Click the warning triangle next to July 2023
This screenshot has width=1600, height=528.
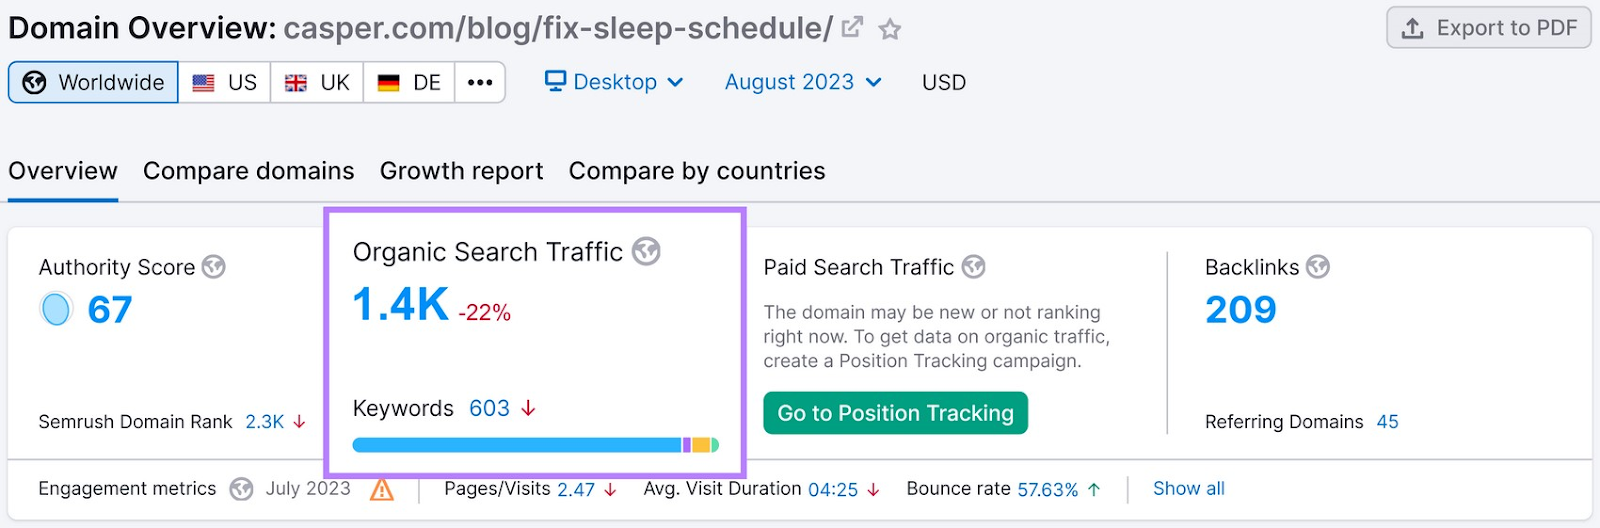point(382,489)
